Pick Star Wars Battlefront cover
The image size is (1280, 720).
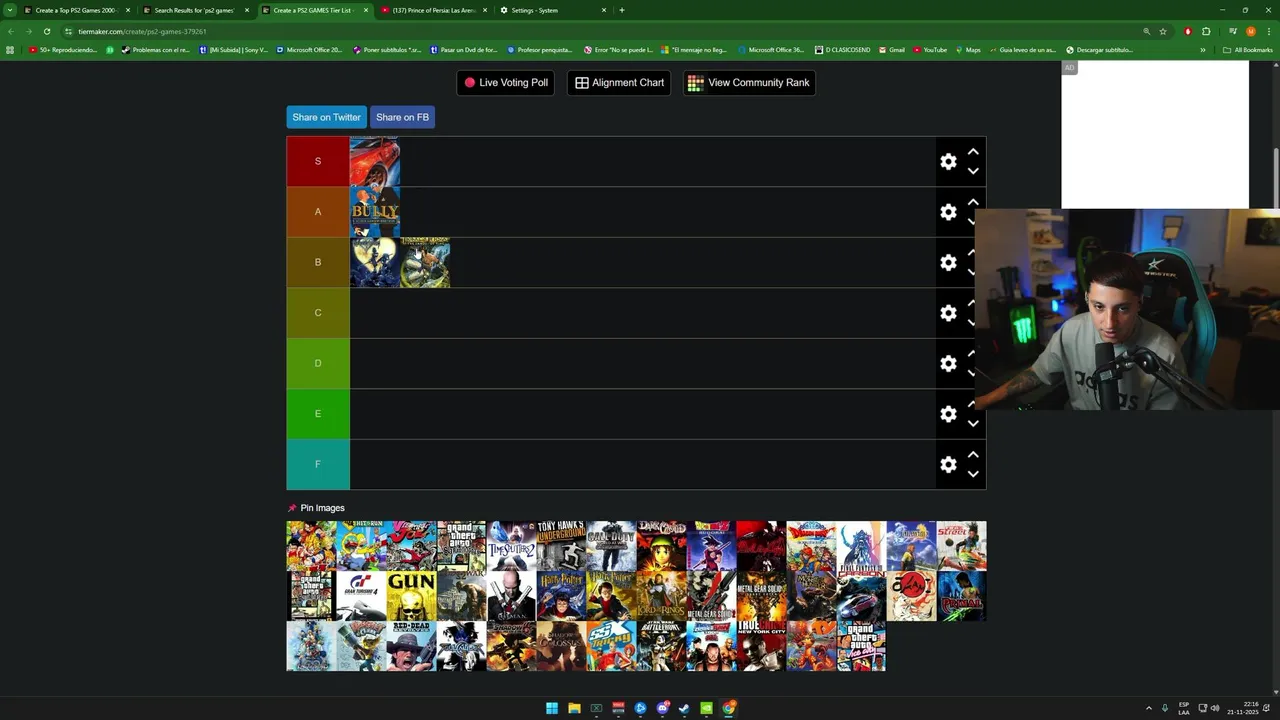coord(661,646)
